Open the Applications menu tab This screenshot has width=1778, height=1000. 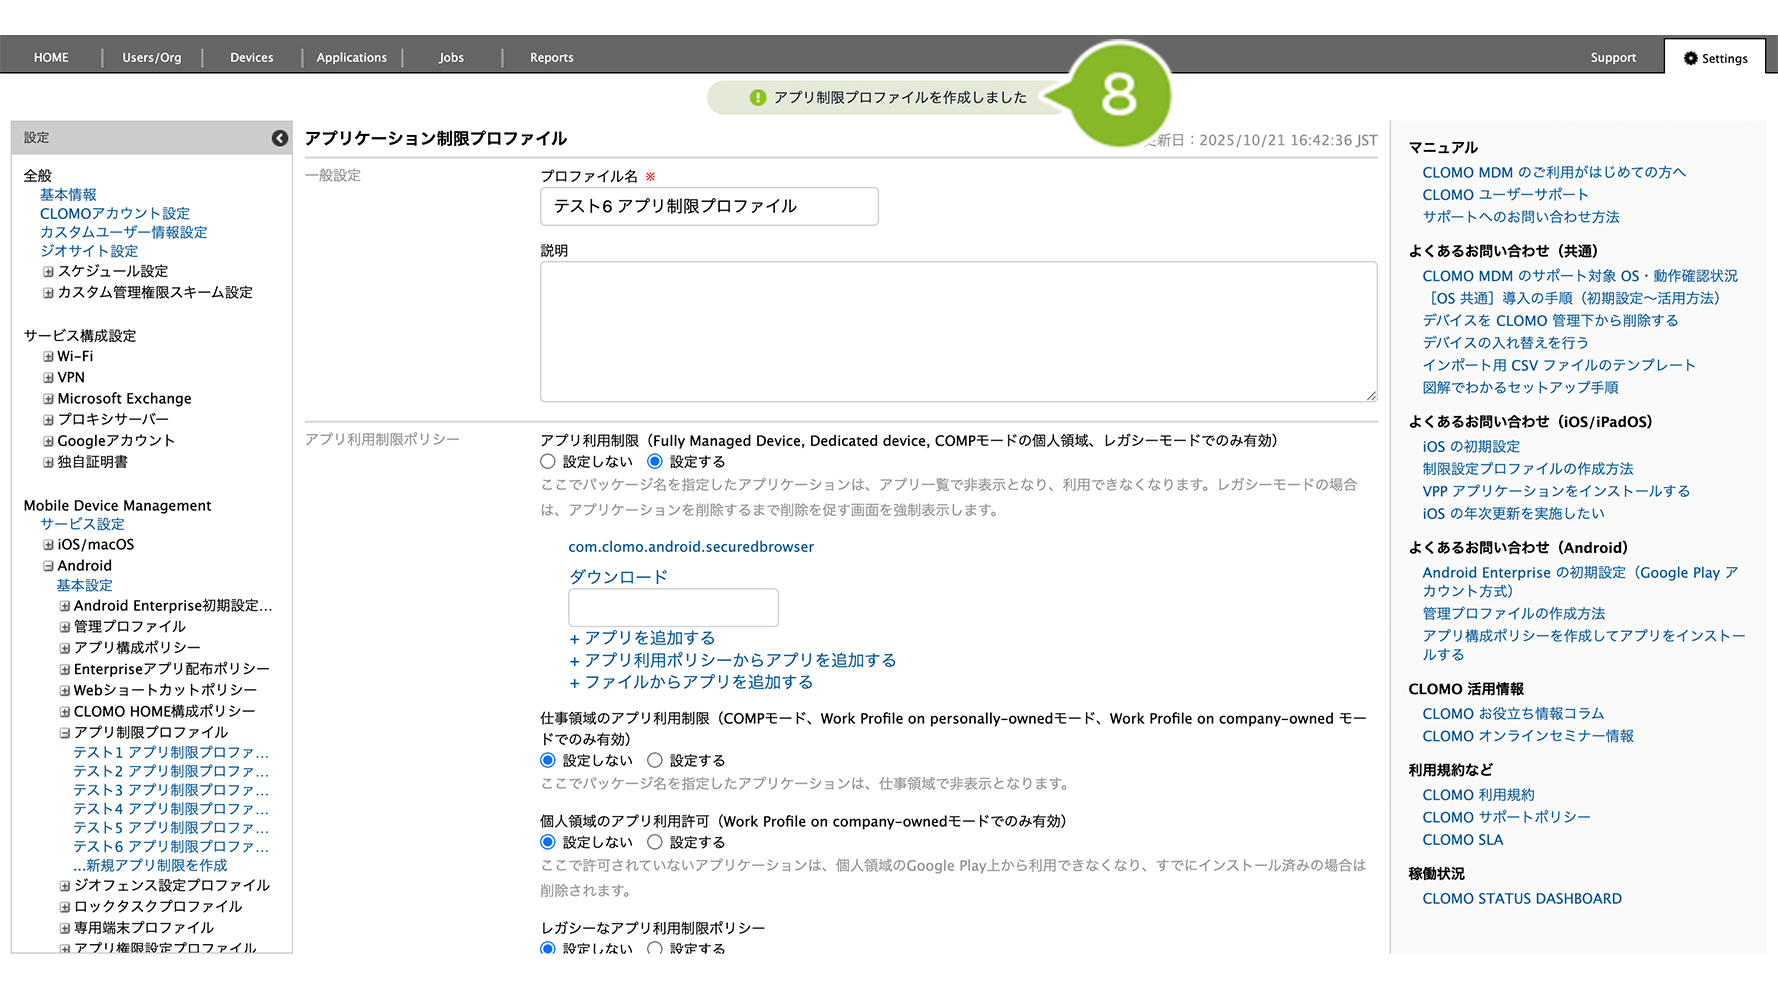click(x=351, y=58)
